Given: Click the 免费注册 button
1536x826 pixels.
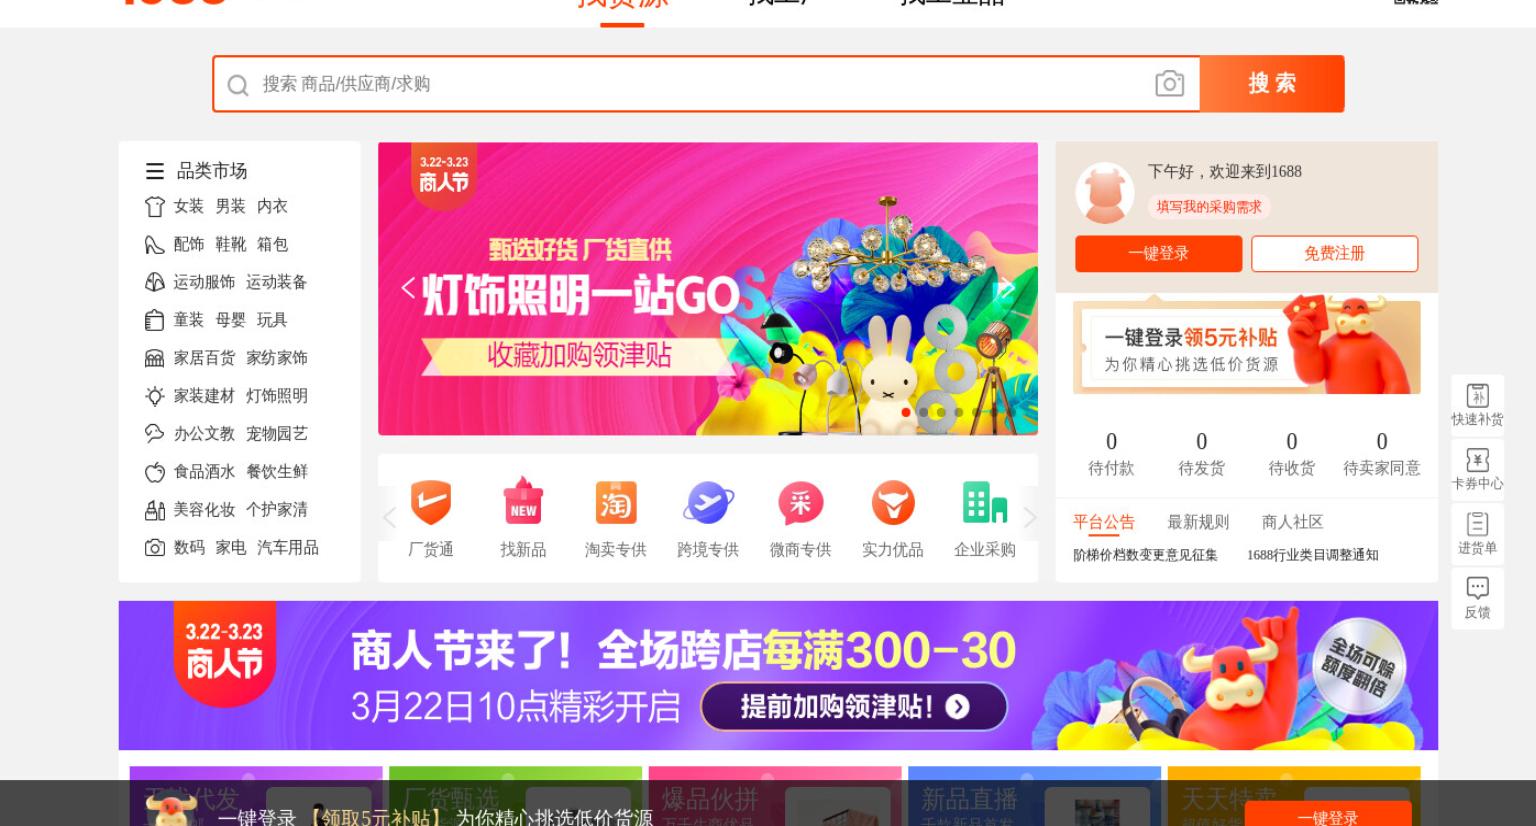Looking at the screenshot, I should tap(1334, 254).
